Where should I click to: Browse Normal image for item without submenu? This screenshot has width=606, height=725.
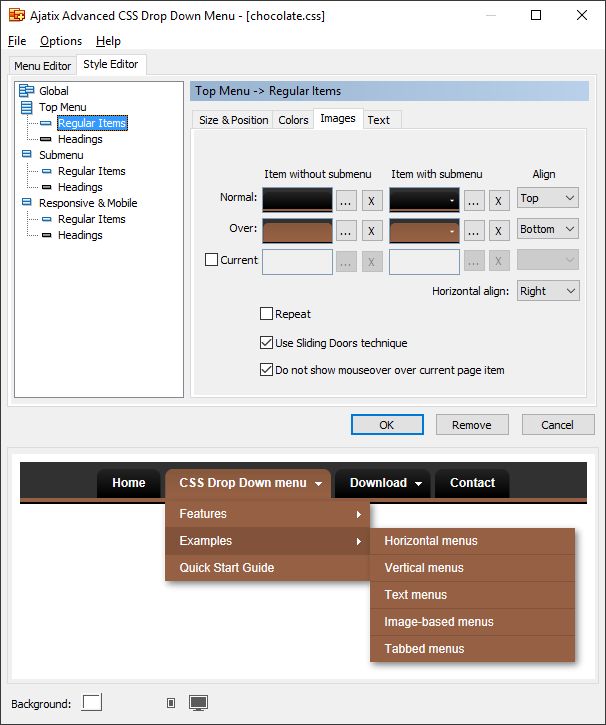pyautogui.click(x=346, y=201)
